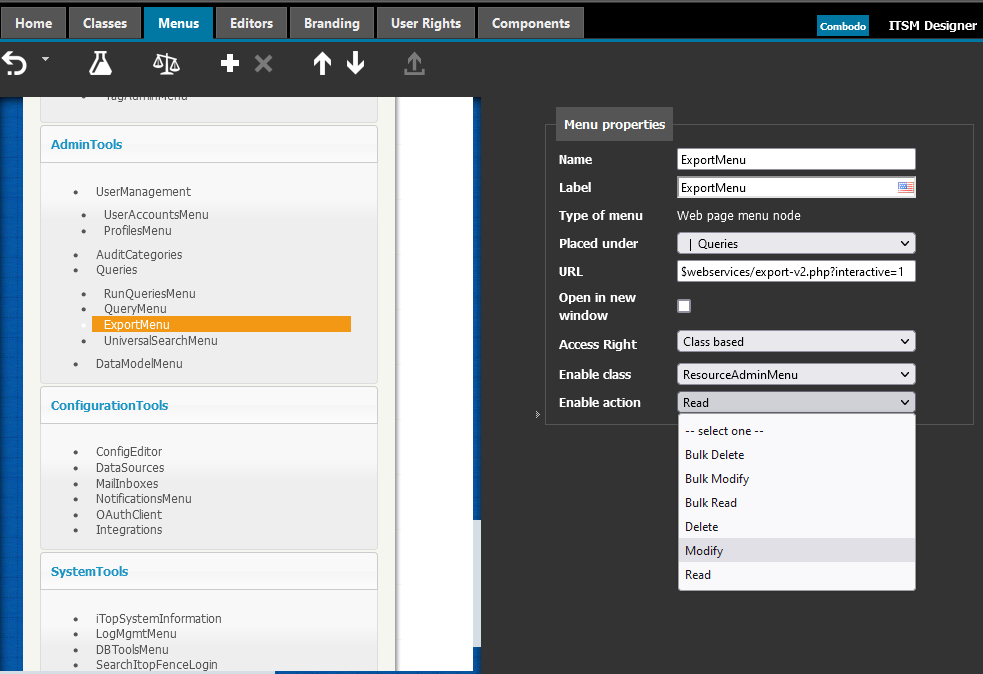This screenshot has height=674, width=983.
Task: Click the plus icon to add menu
Action: click(x=230, y=64)
